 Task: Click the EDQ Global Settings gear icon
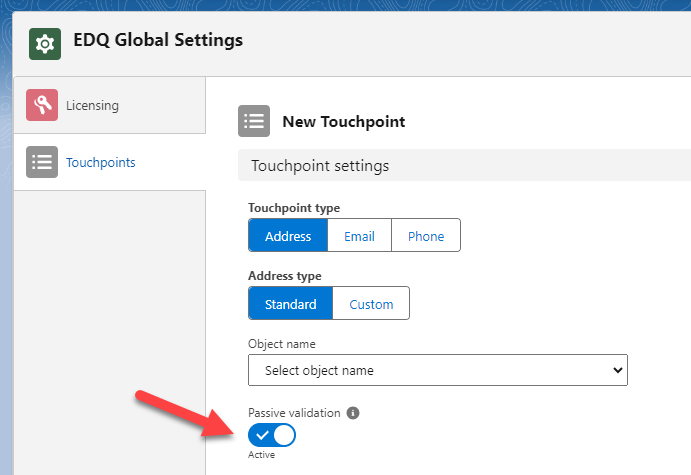point(44,45)
